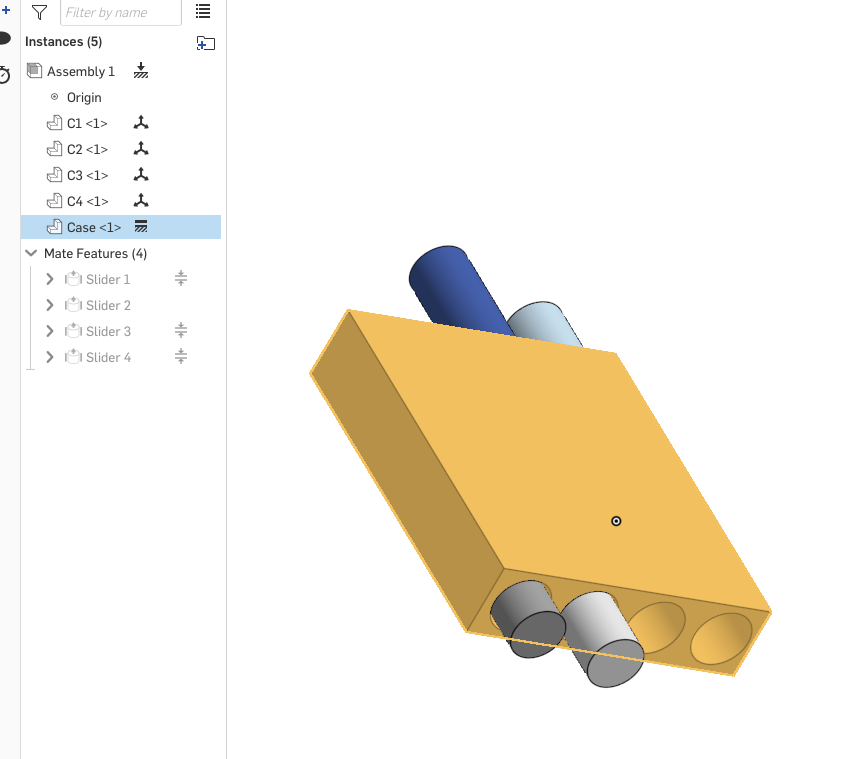
Task: Click the part icon for C1
Action: [54, 123]
